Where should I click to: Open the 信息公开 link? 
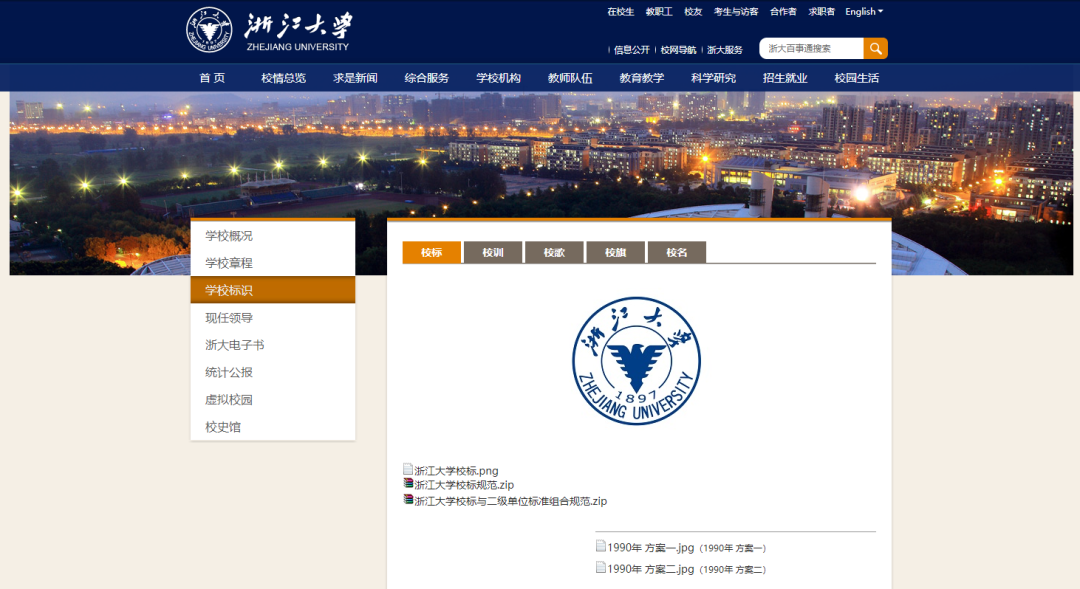pyautogui.click(x=632, y=50)
